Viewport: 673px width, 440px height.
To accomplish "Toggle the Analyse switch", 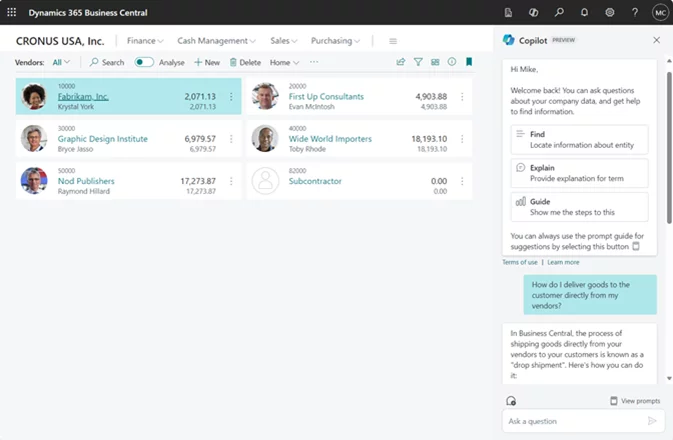I will tap(145, 62).
